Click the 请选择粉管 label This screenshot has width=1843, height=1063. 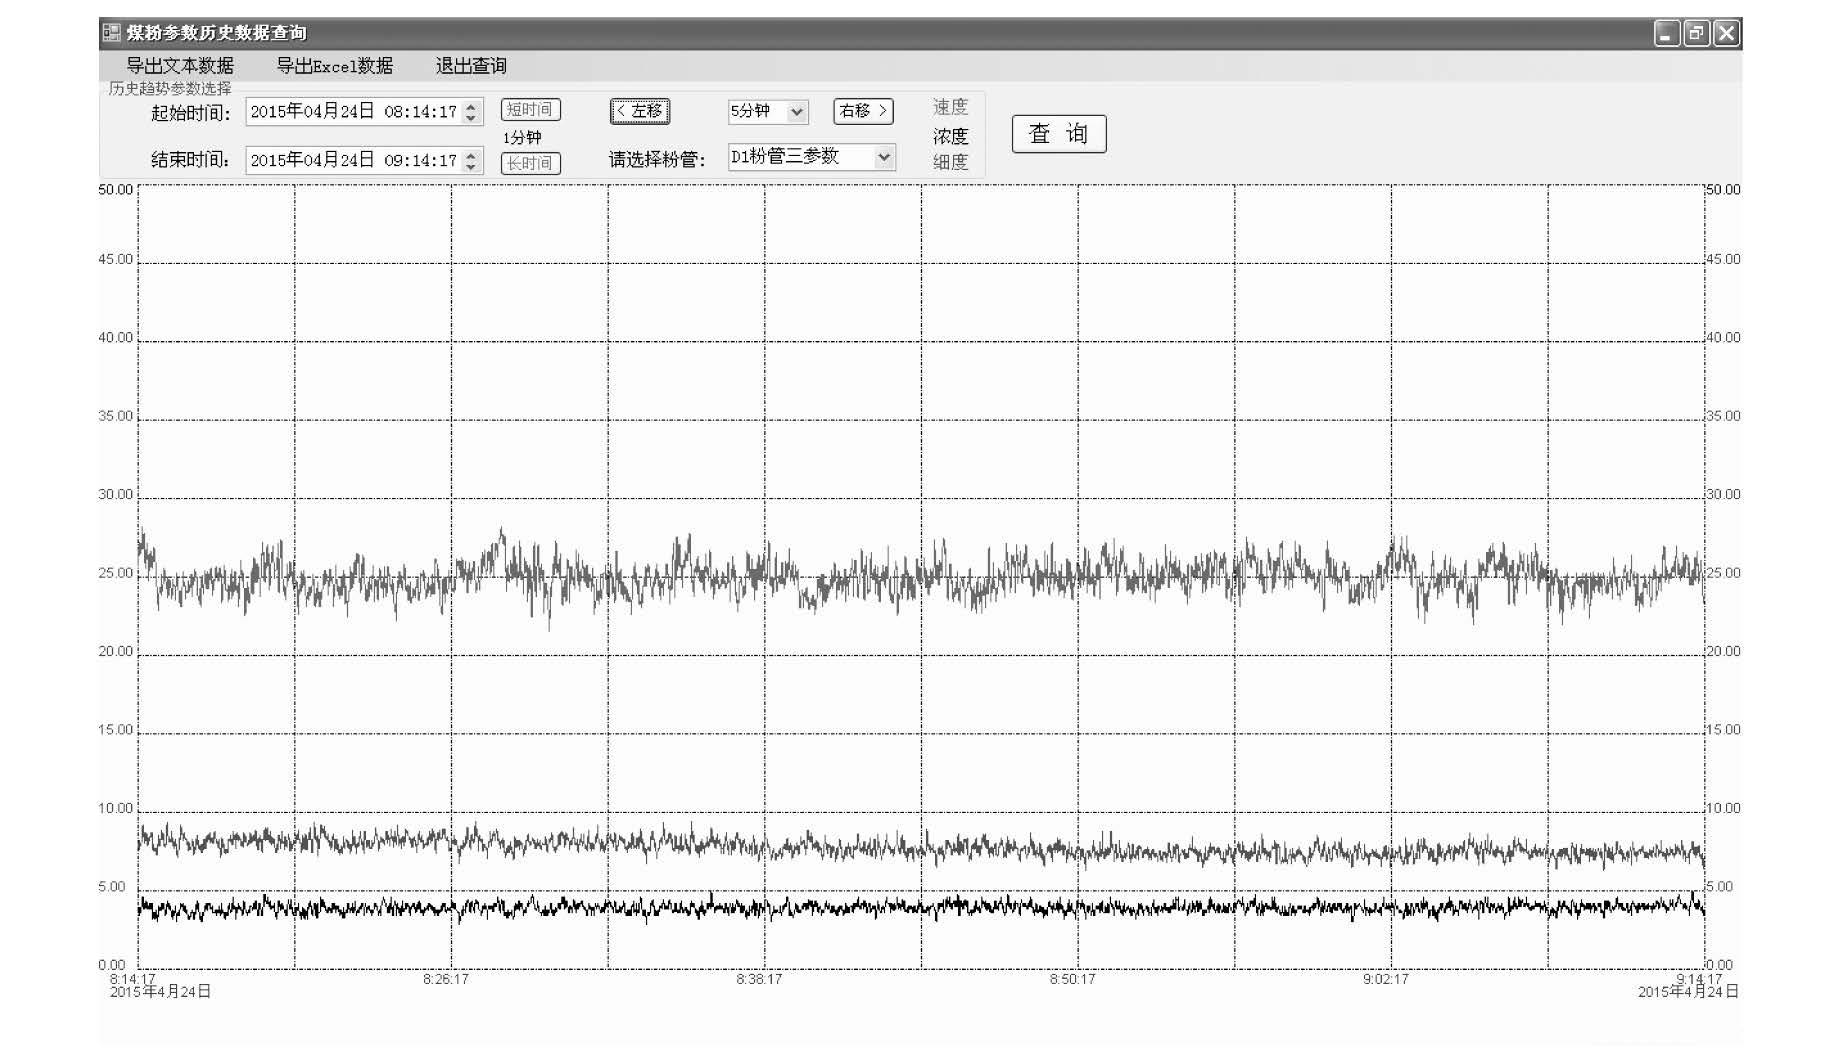tap(657, 160)
